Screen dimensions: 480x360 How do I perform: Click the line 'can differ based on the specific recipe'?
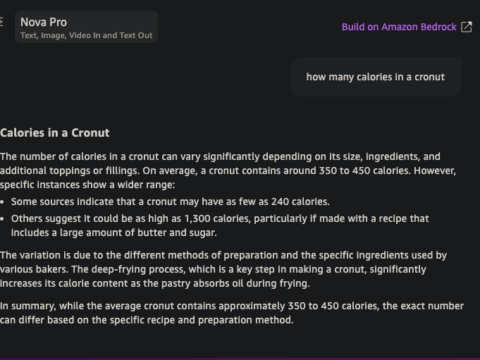click(x=147, y=320)
